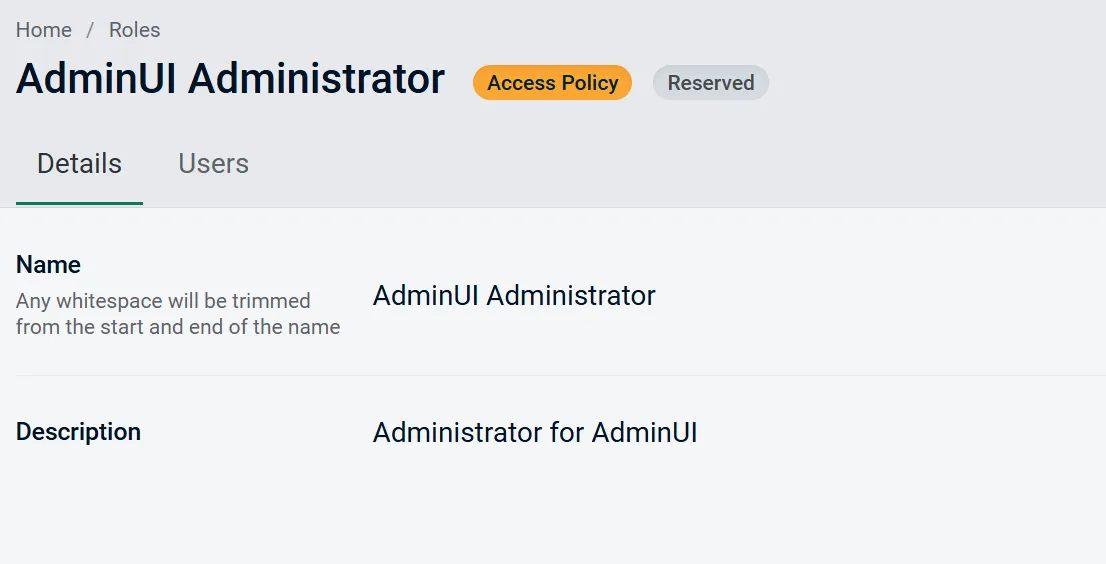Click the breadcrumb slash separator

90,30
